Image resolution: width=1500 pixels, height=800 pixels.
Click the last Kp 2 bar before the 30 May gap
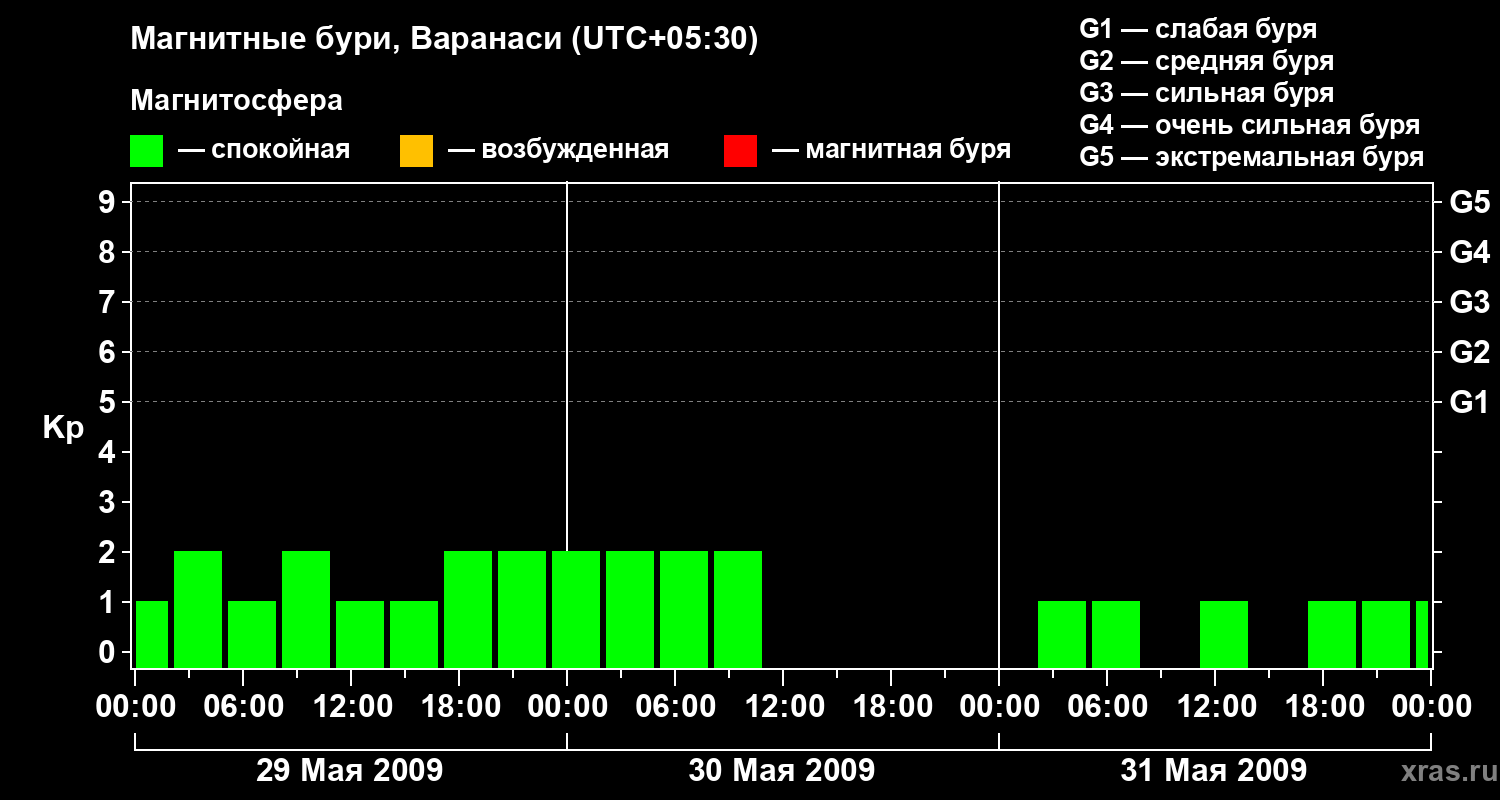[x=738, y=609]
